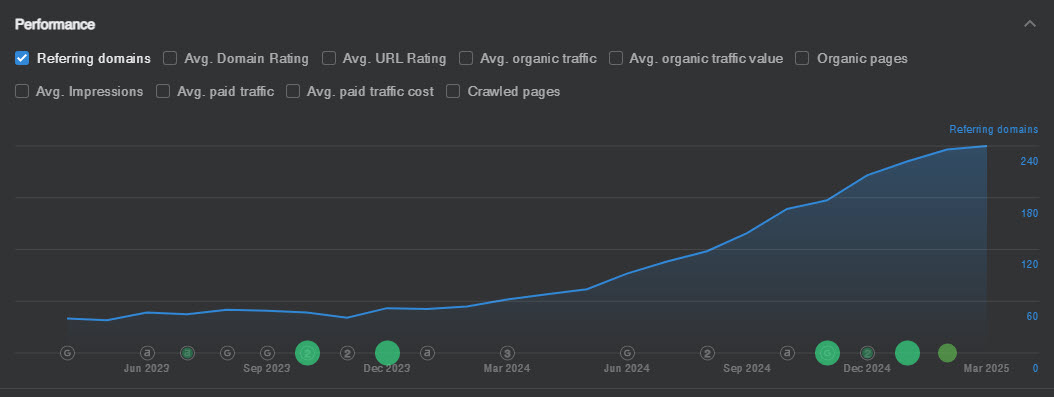The height and width of the screenshot is (397, 1054).
Task: Click the large green circle after Dec 2024
Action: point(907,353)
